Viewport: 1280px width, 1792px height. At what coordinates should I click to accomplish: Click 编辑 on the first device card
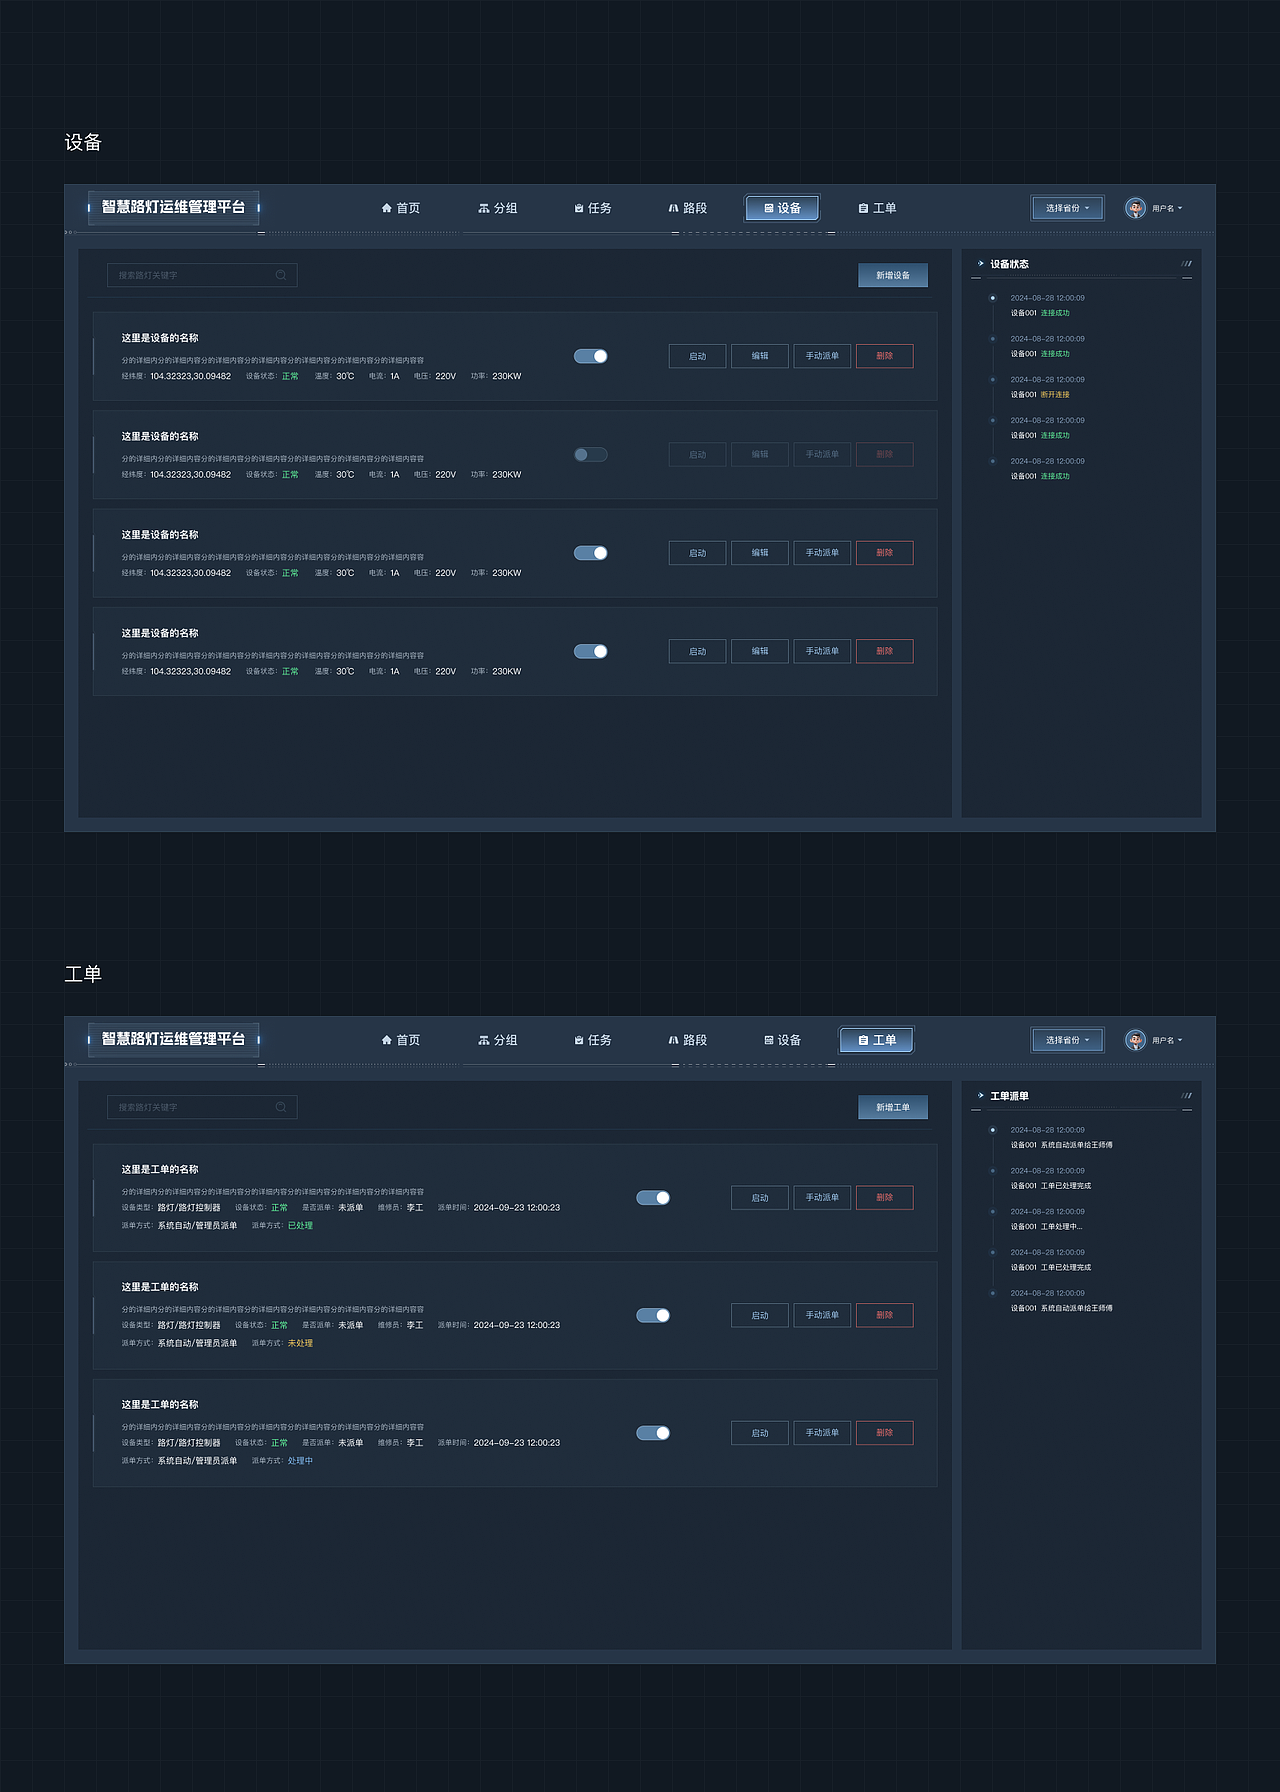click(760, 356)
